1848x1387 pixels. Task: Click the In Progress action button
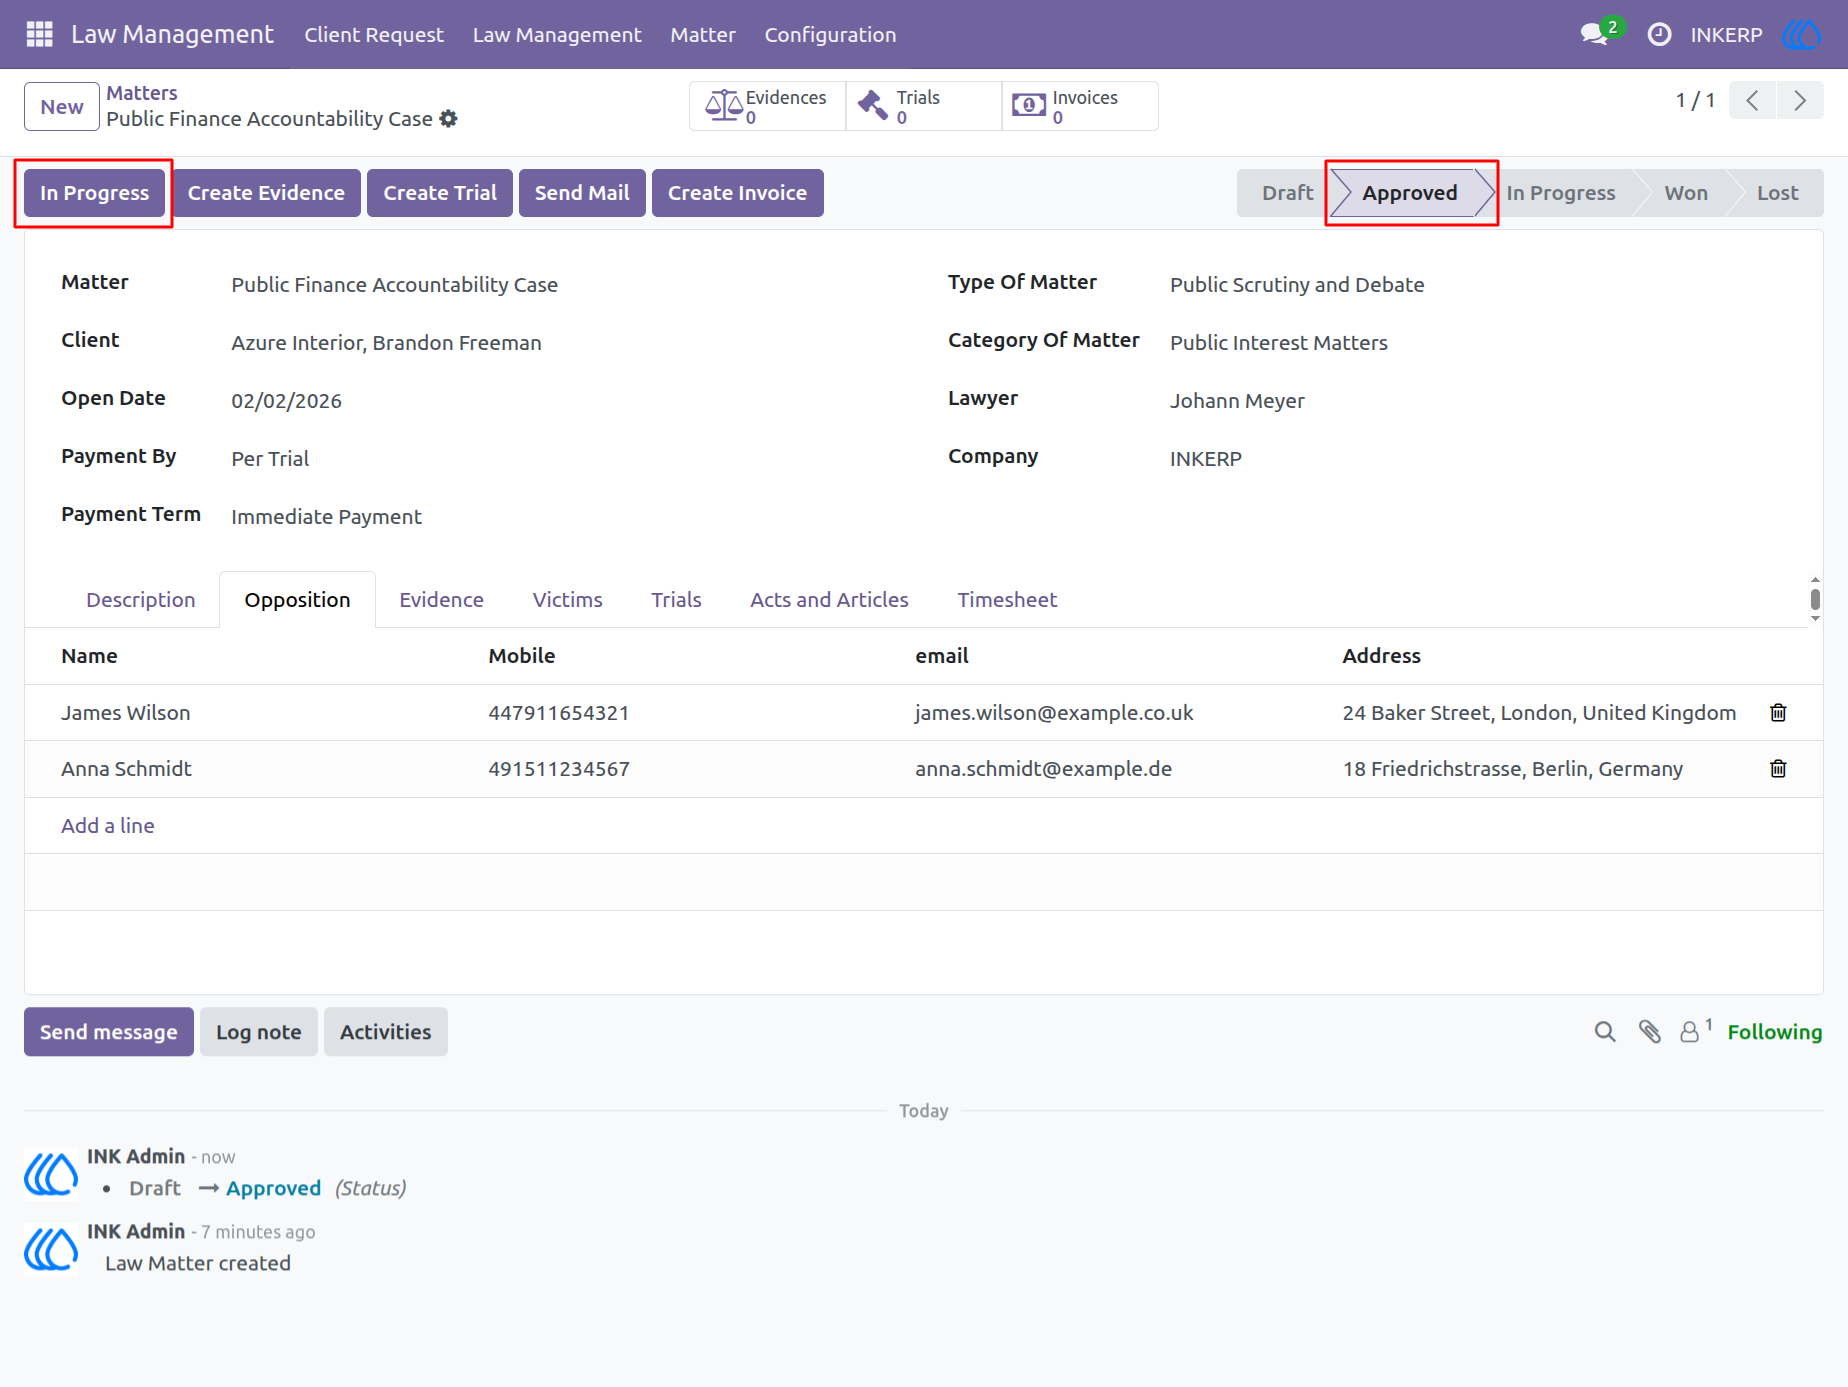[94, 193]
